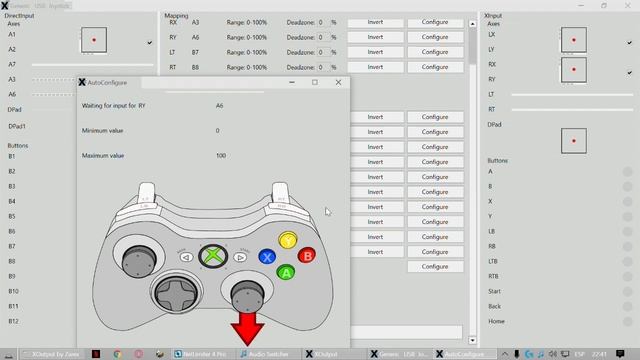The height and width of the screenshot is (360, 640).
Task: Click the XInput DPad position box
Action: [573, 141]
